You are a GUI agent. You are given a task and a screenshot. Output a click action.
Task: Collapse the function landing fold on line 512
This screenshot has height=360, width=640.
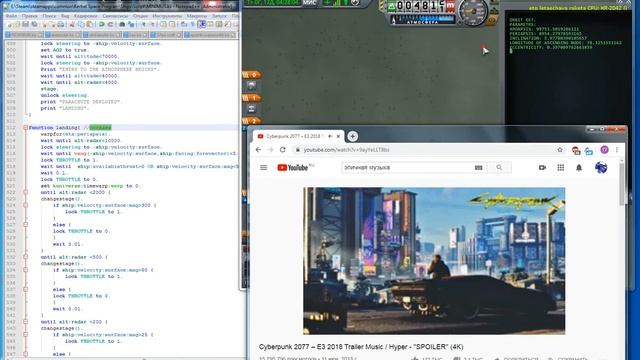click(26, 128)
